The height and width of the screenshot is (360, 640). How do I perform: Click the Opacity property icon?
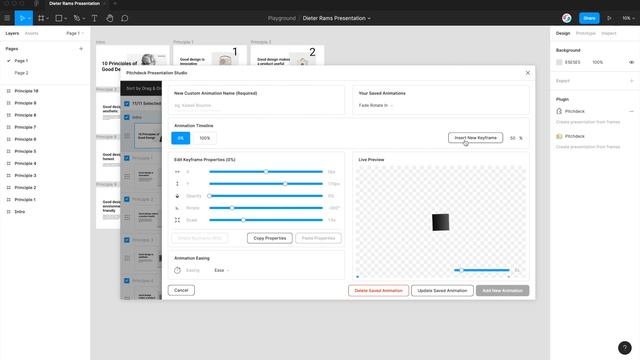[177, 196]
